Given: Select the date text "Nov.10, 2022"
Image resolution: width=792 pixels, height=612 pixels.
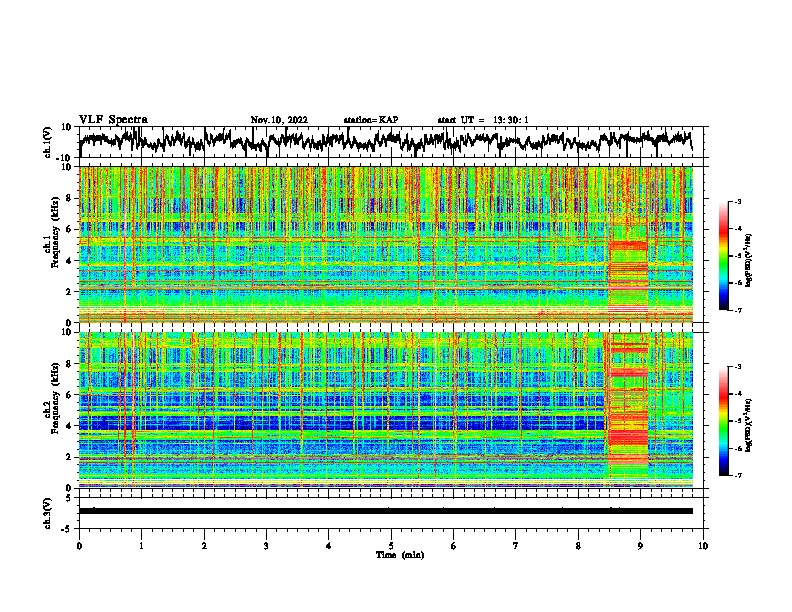Looking at the screenshot, I should point(279,120).
